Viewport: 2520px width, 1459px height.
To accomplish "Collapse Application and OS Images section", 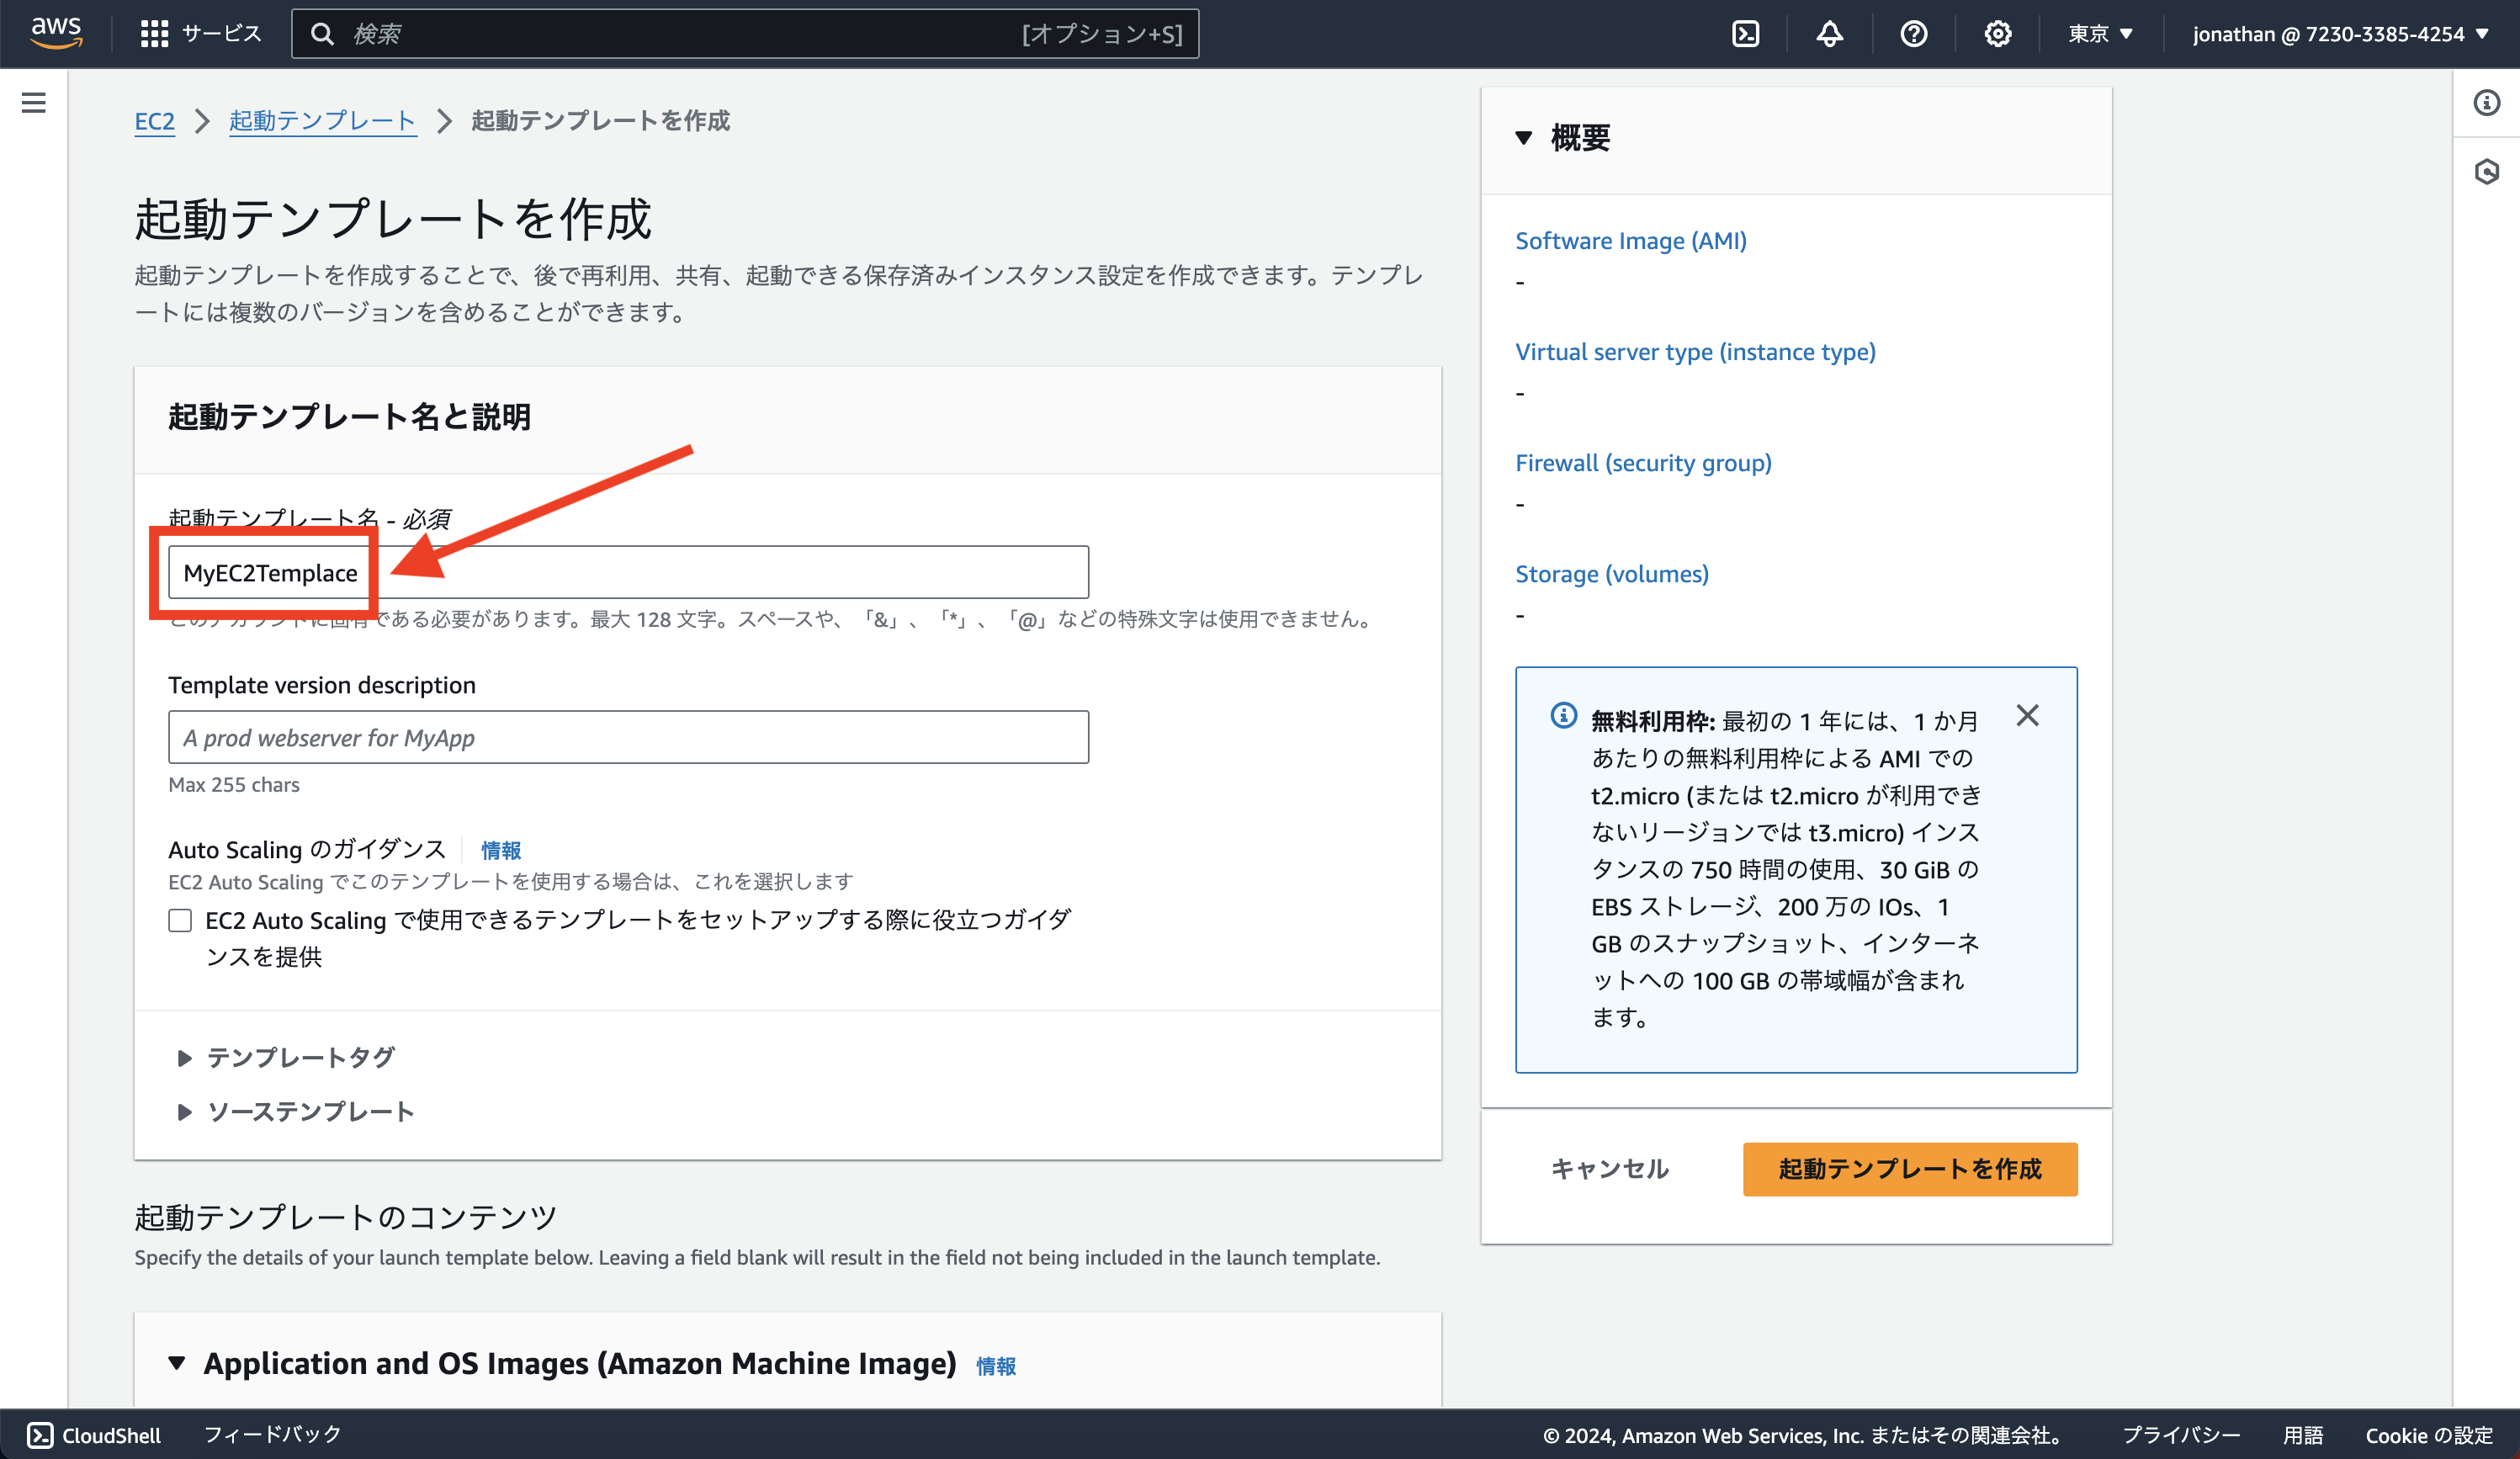I will pyautogui.click(x=177, y=1363).
